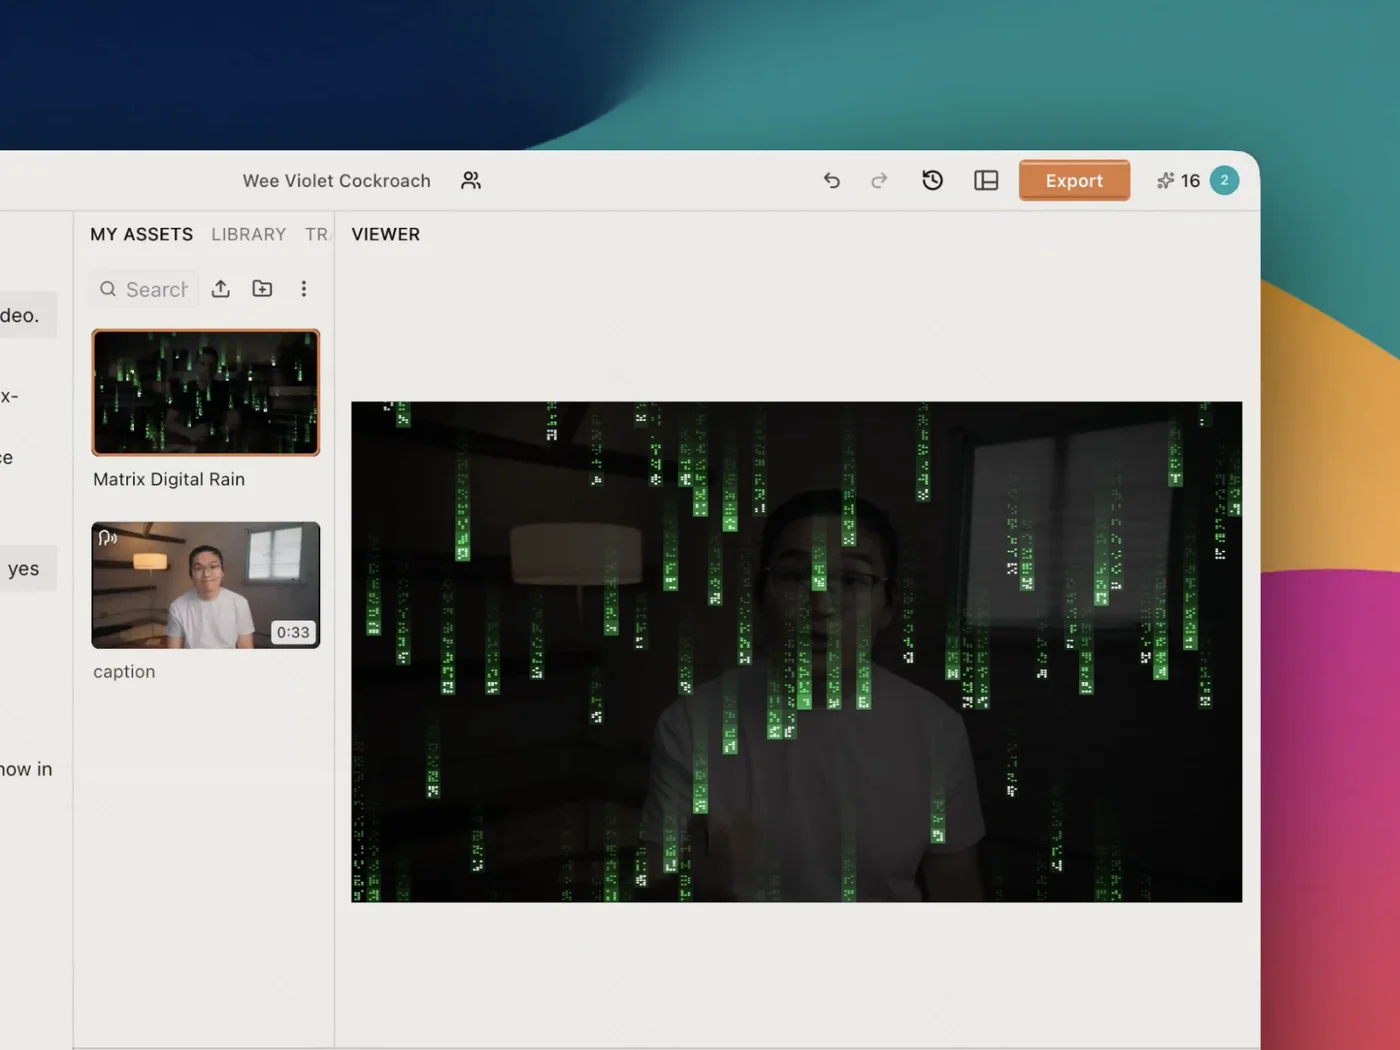The height and width of the screenshot is (1050, 1400).
Task: Click the 0:33 duration badge
Action: [x=293, y=632]
